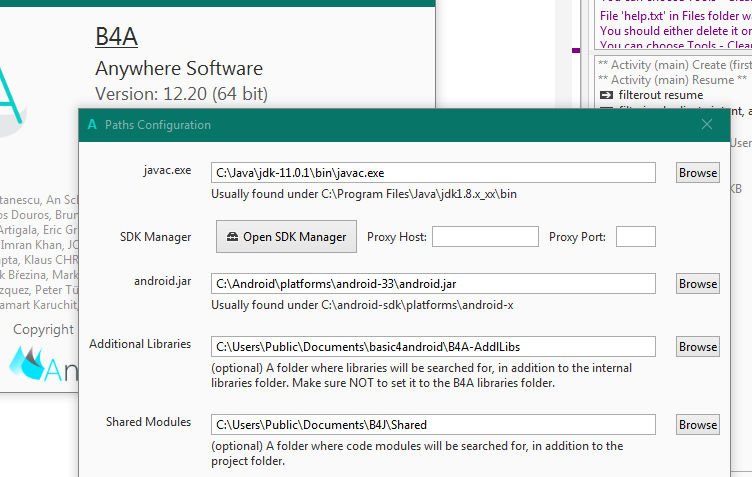The width and height of the screenshot is (752, 477).
Task: Click the Paths Configuration title text
Action: (x=158, y=125)
